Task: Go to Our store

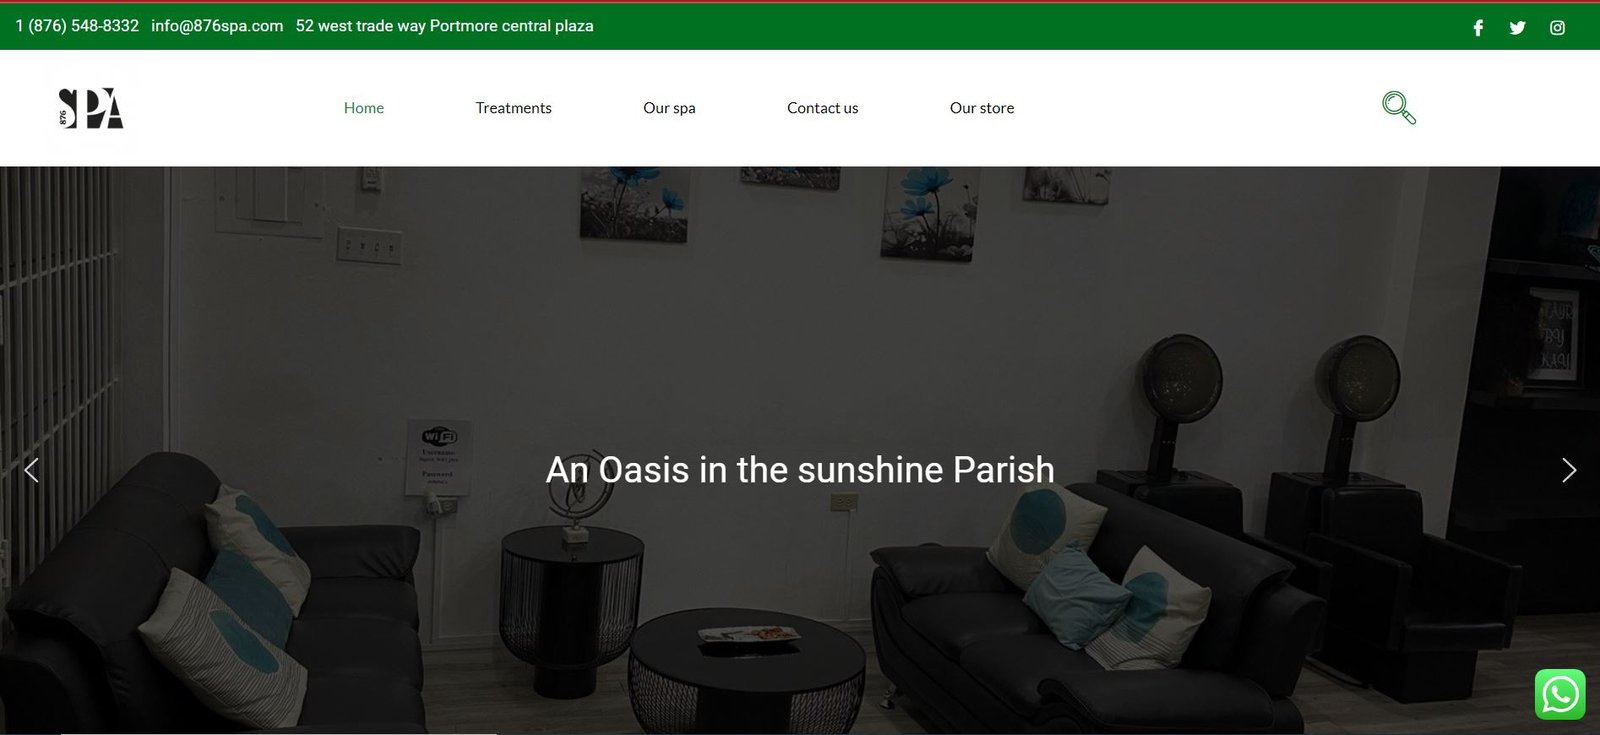Action: click(981, 108)
